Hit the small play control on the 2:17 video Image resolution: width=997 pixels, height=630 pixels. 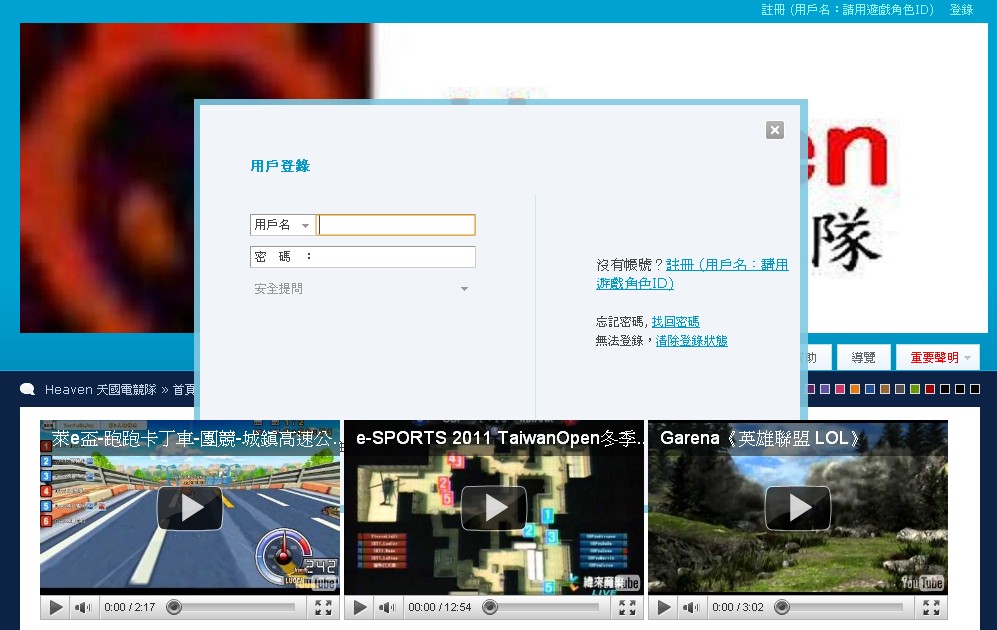point(56,608)
